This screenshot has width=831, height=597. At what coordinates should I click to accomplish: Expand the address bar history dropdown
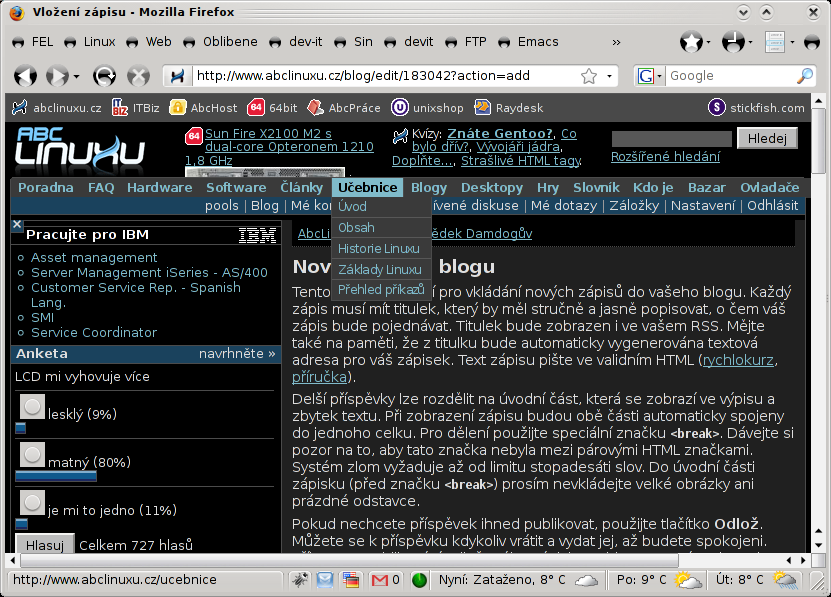tap(609, 76)
